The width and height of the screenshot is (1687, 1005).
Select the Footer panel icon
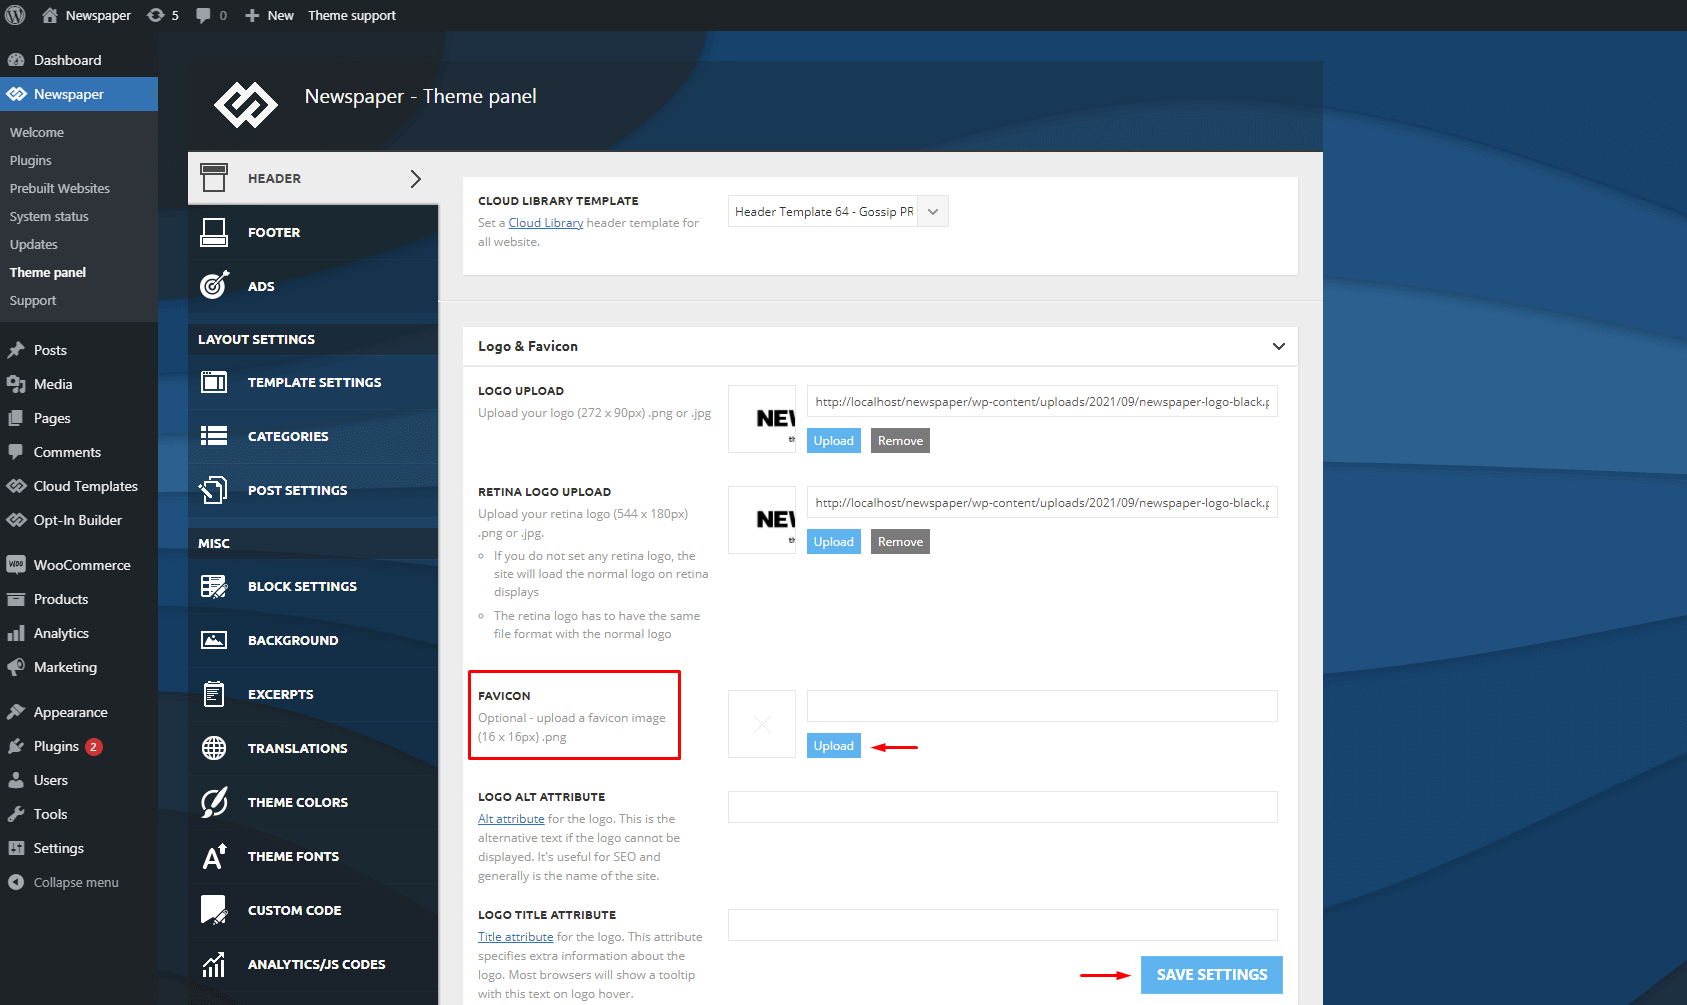pos(214,232)
